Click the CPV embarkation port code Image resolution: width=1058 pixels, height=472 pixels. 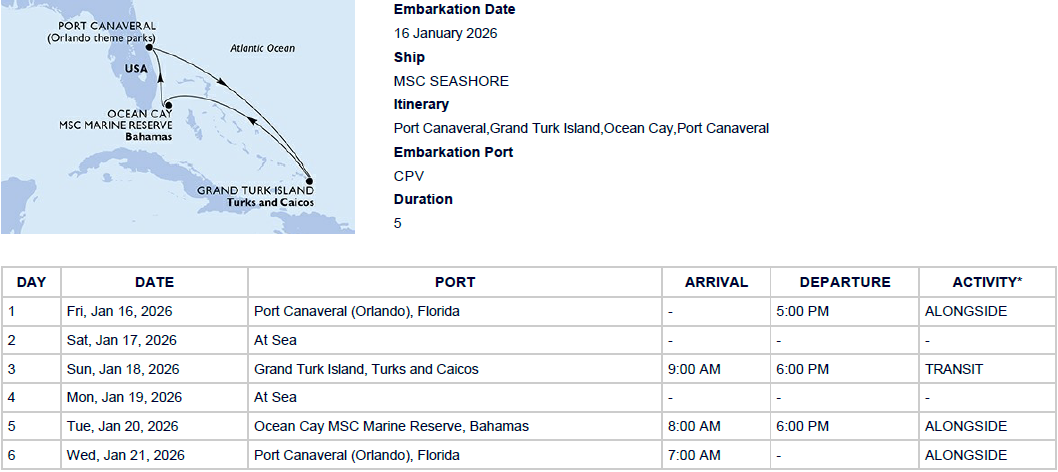[x=407, y=175]
